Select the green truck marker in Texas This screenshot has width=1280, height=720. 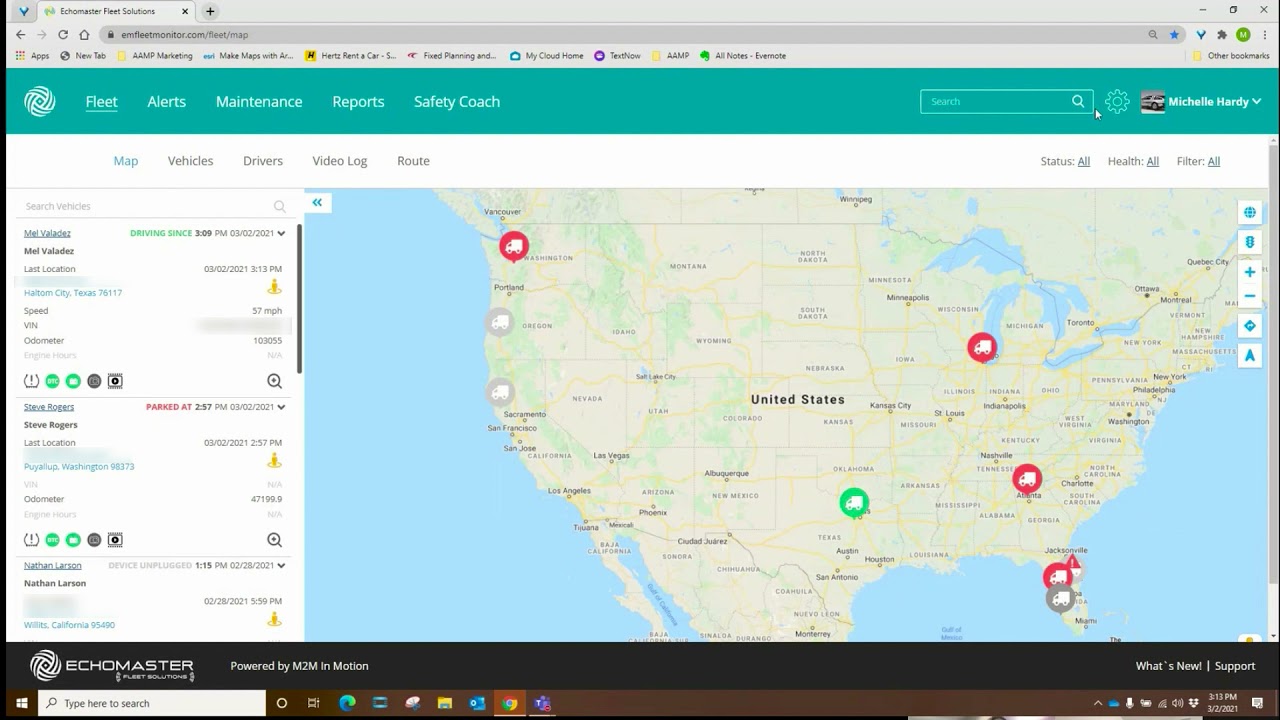pyautogui.click(x=854, y=502)
